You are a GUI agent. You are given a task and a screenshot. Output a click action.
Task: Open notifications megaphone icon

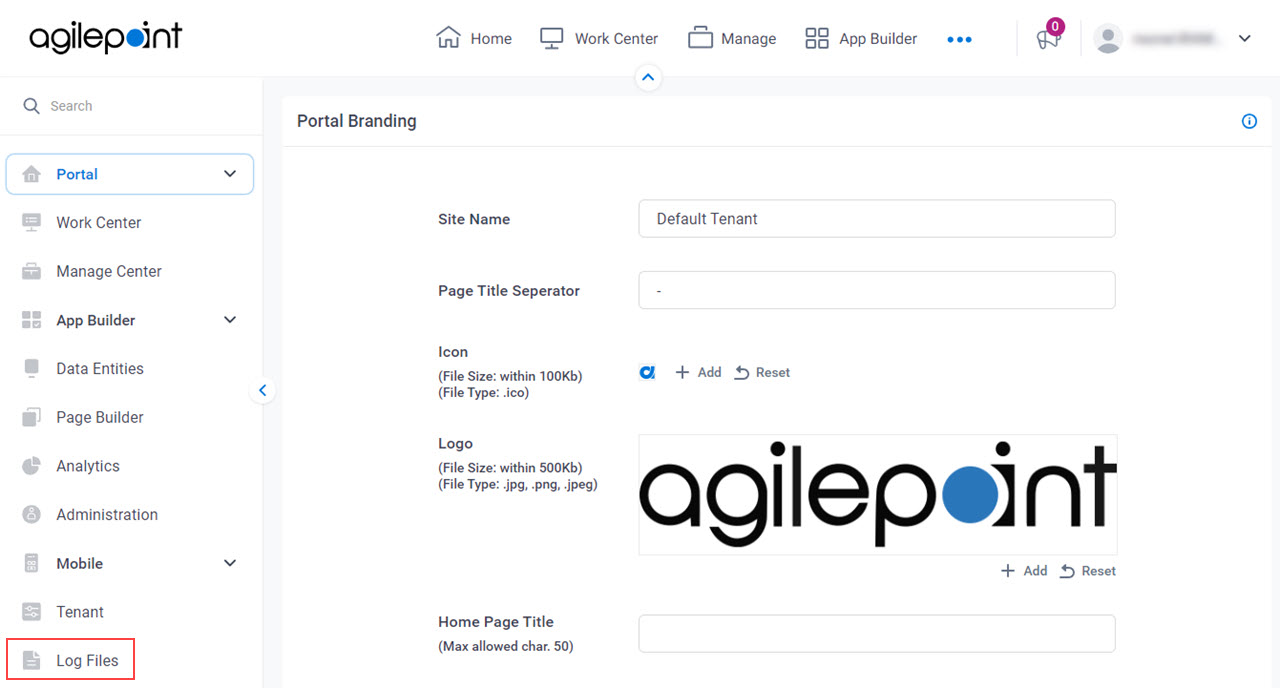pos(1047,40)
